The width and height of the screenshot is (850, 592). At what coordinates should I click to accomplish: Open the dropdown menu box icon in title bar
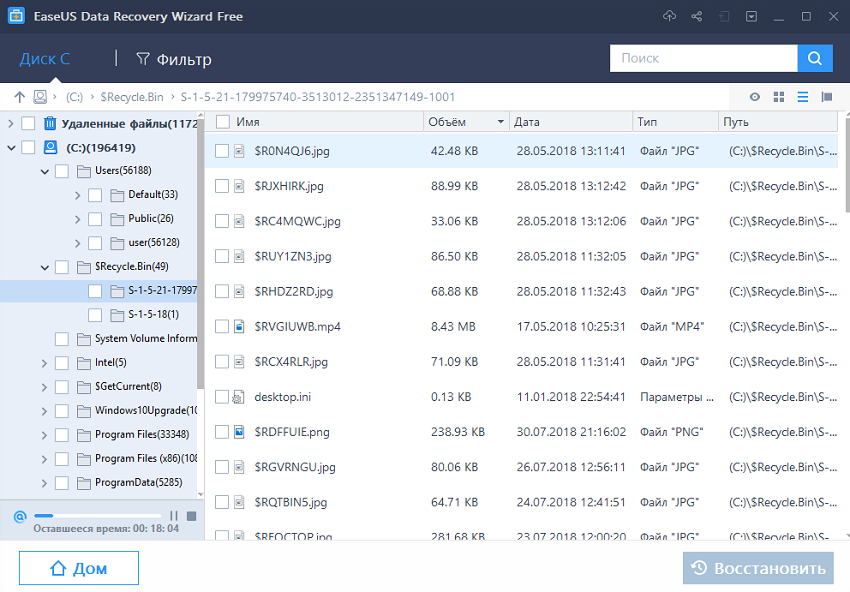point(751,17)
